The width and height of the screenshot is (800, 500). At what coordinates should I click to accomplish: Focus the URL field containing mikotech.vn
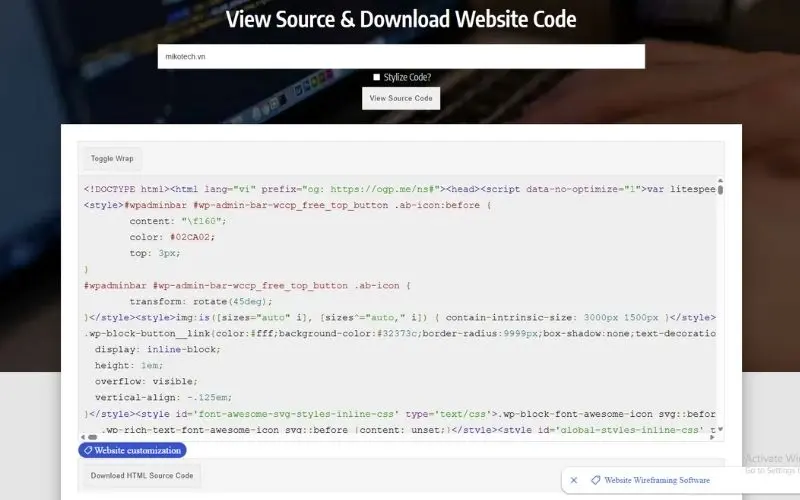[400, 57]
